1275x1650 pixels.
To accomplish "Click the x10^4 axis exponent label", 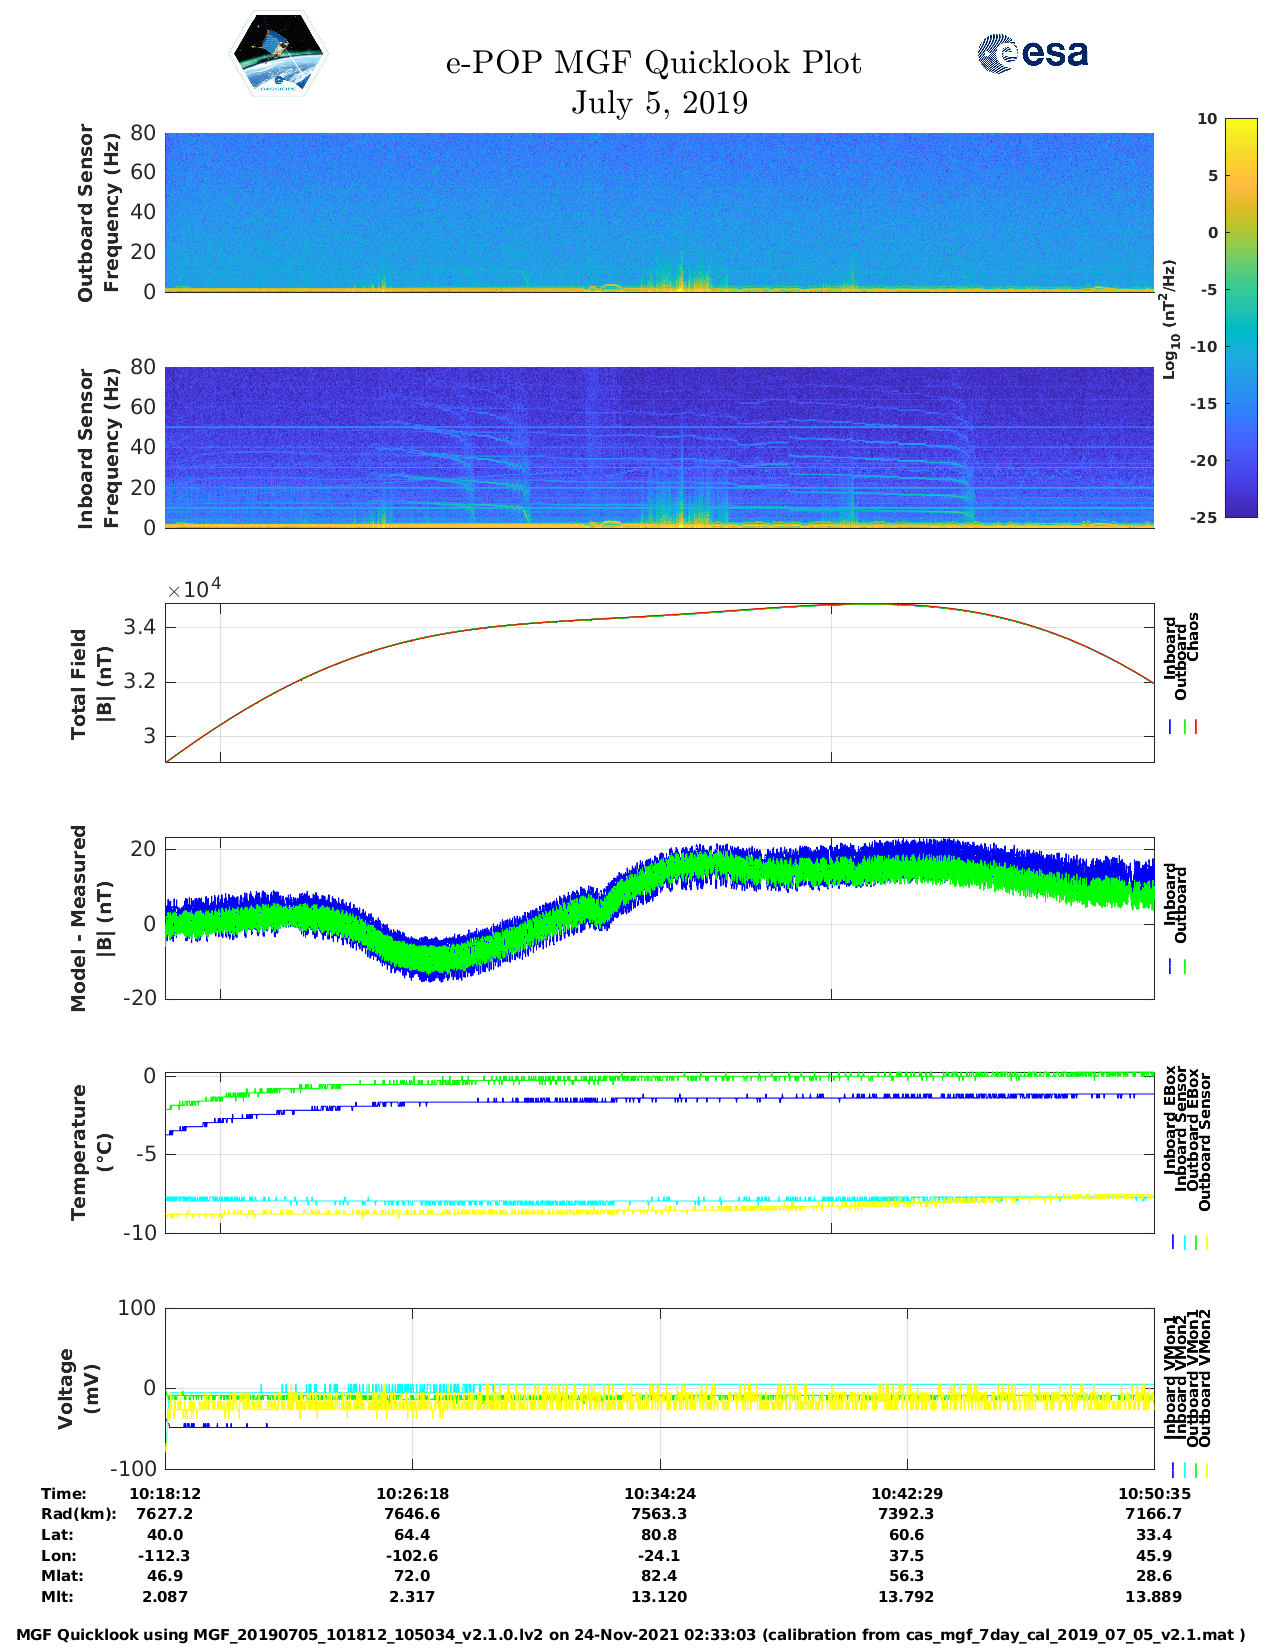I will [194, 589].
